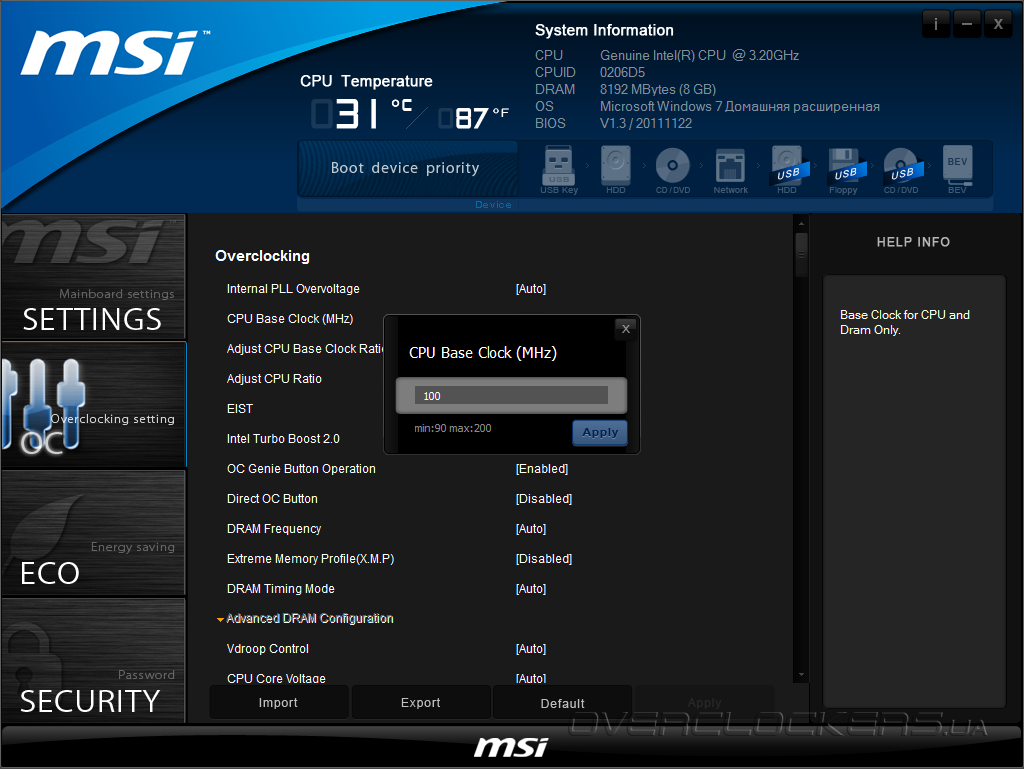This screenshot has width=1024, height=769.
Task: Apply the CPU Base Clock value
Action: (600, 432)
